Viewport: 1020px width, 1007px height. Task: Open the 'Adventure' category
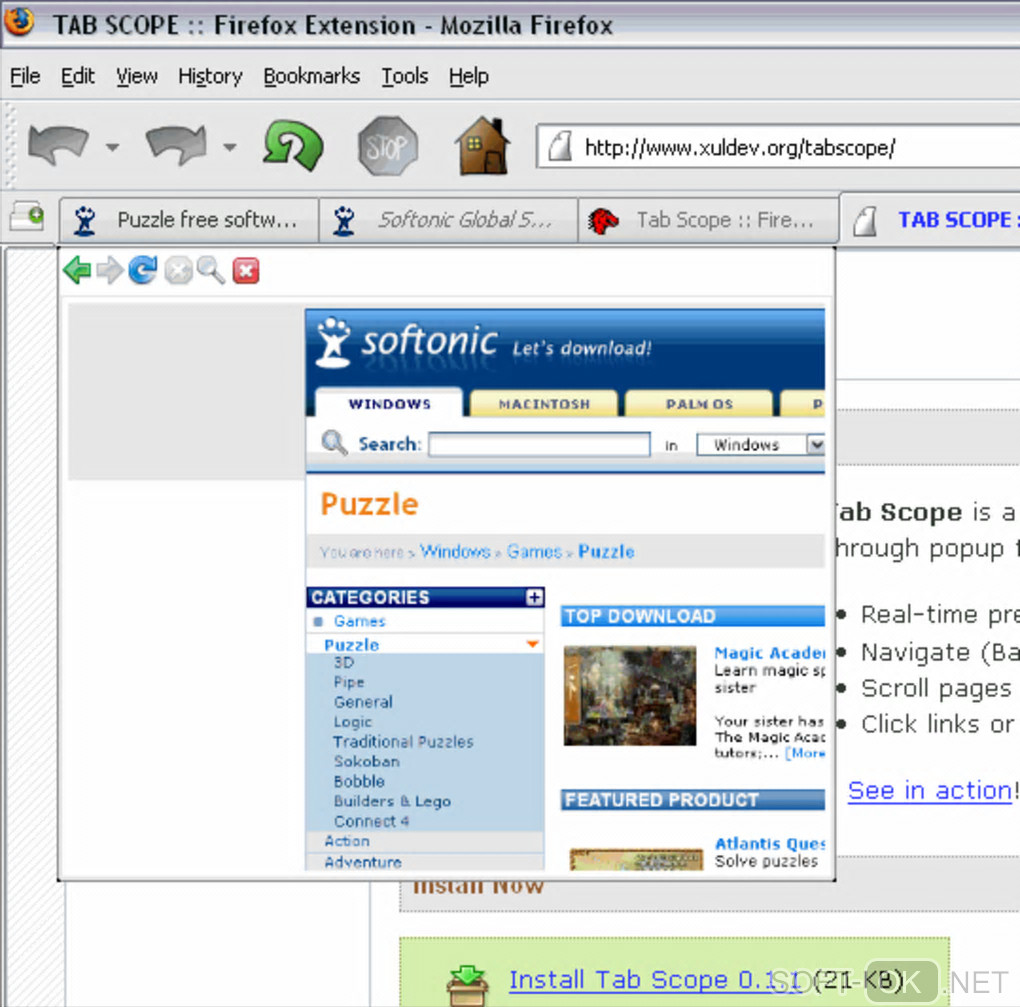point(362,862)
